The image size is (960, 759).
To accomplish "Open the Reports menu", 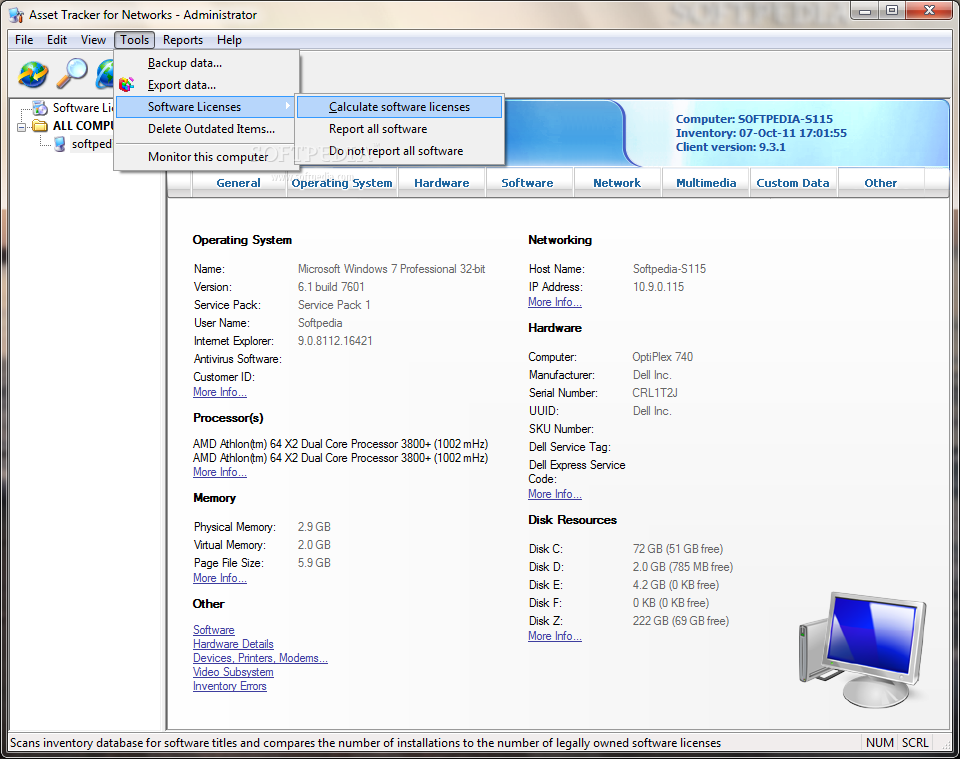I will click(182, 40).
